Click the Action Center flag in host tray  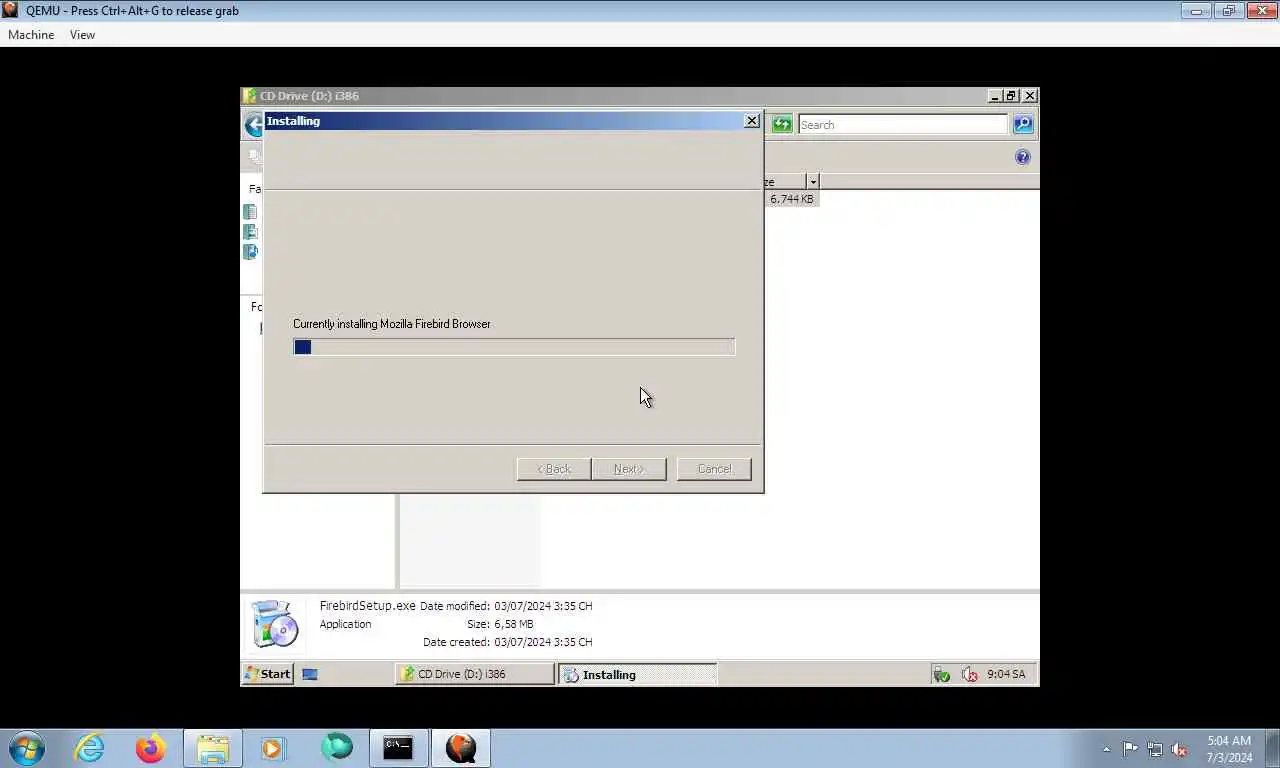[x=1130, y=749]
